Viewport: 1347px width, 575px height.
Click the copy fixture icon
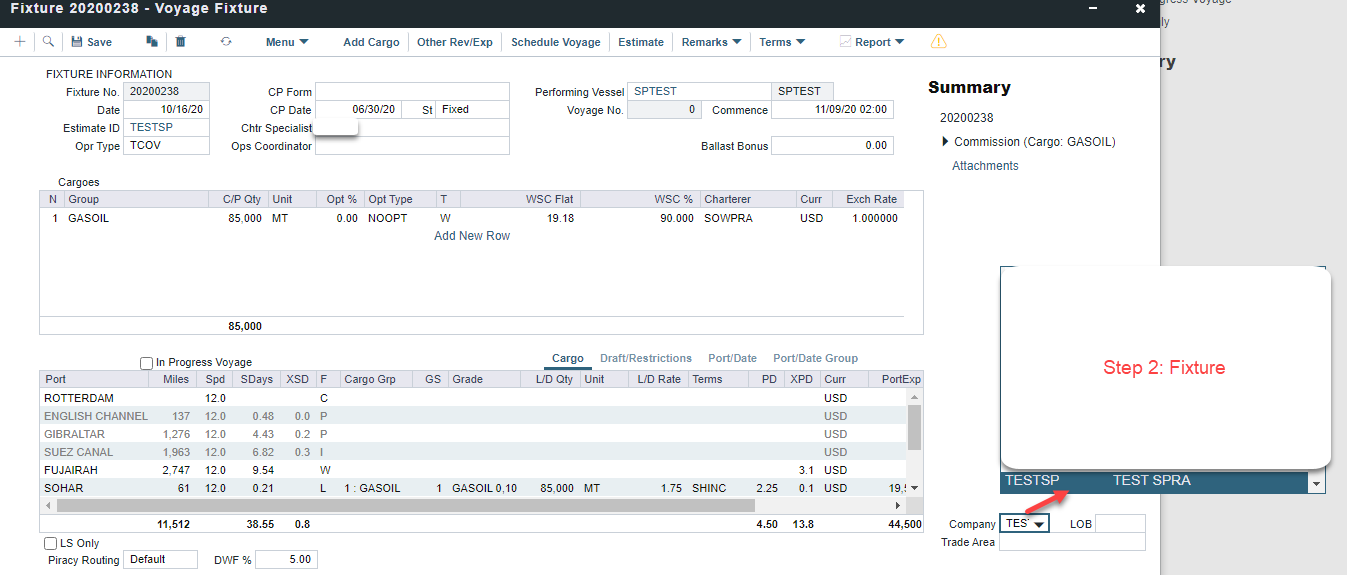coord(152,42)
